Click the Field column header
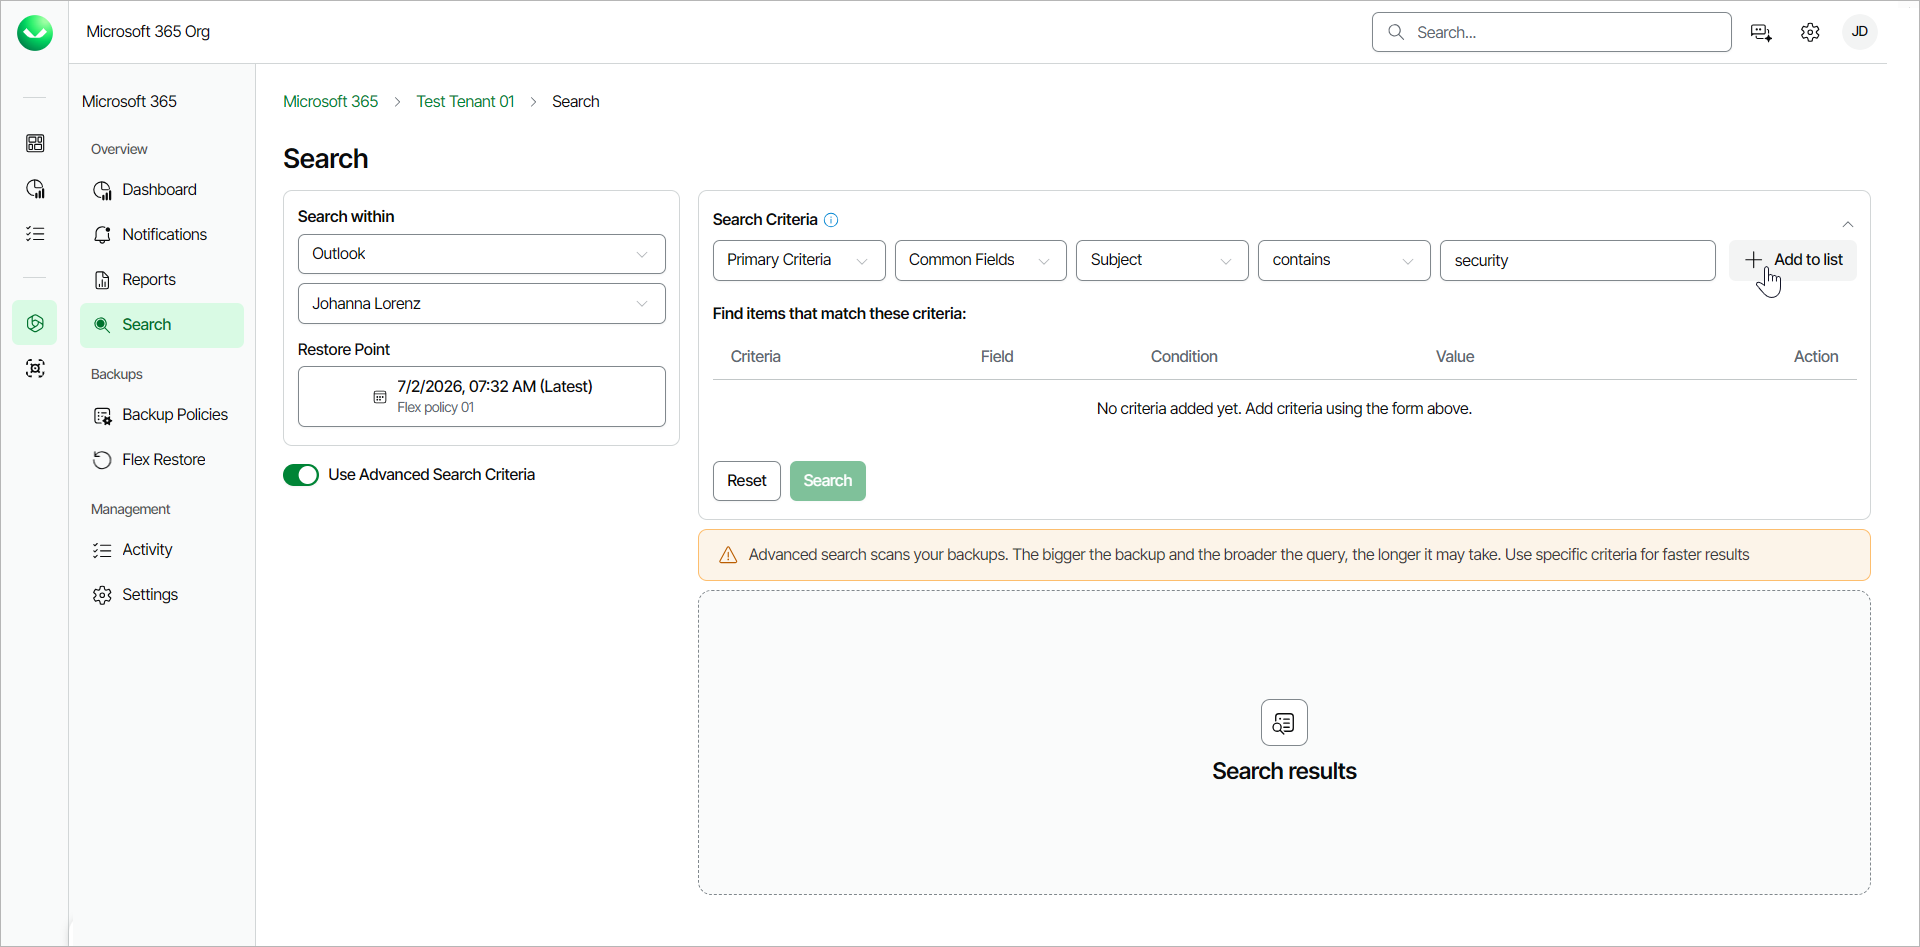This screenshot has height=947, width=1920. click(x=997, y=357)
